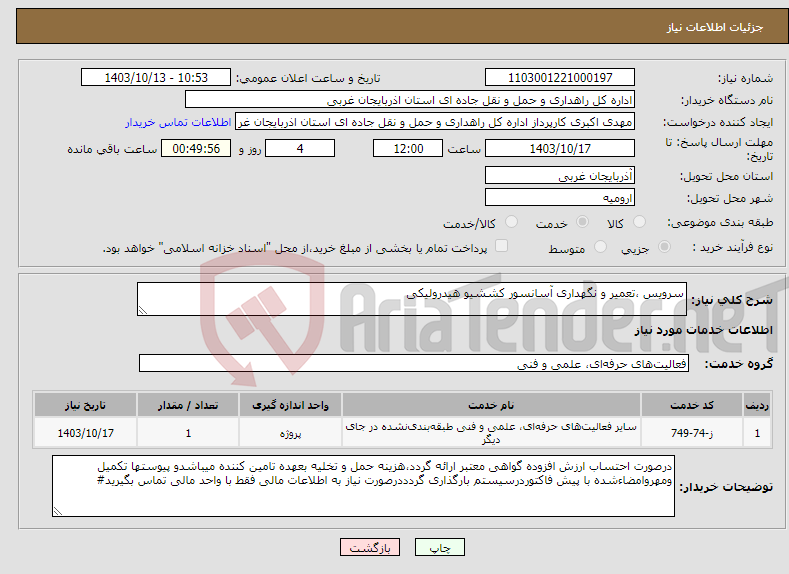This screenshot has height=574, width=789.
Task: Click the response deadline date field 1403/10/17
Action: (560, 148)
